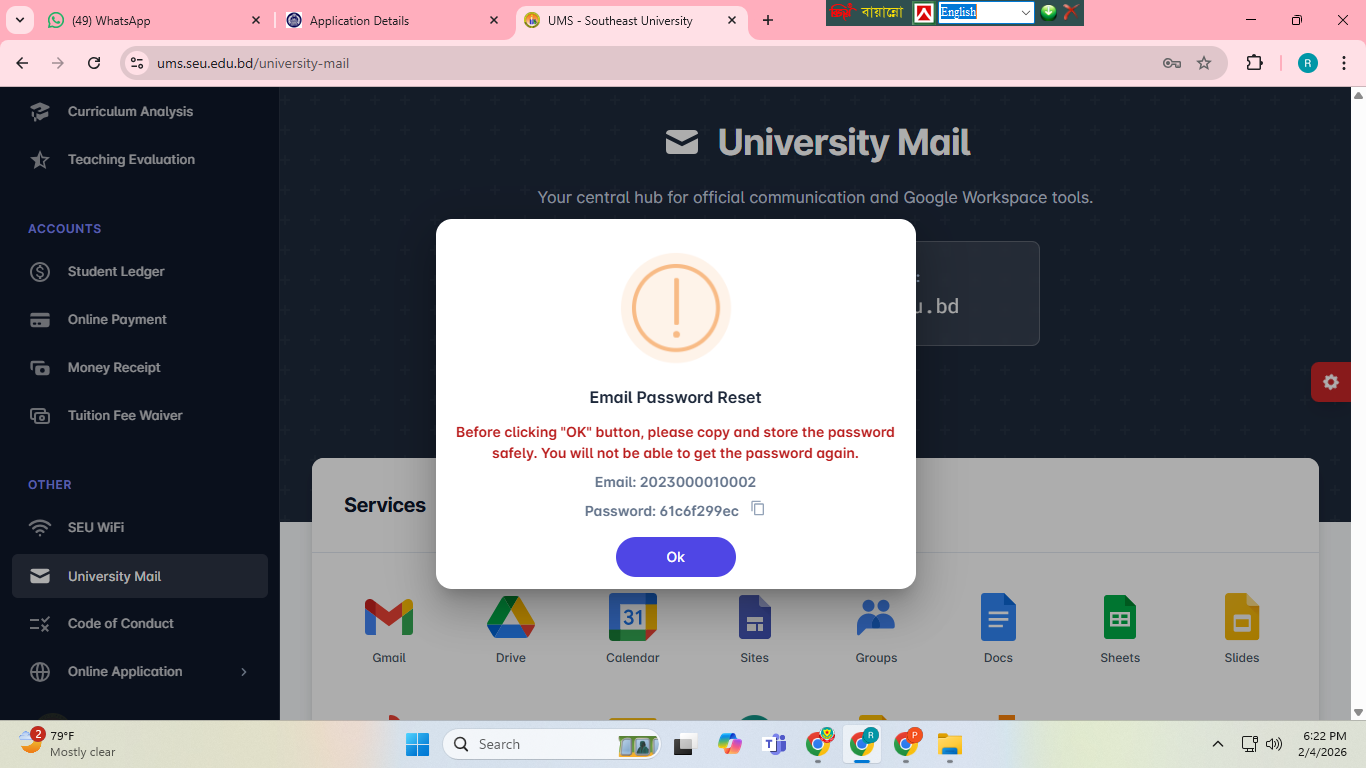Bookmark this page with the star icon
The image size is (1366, 768).
[x=1204, y=63]
